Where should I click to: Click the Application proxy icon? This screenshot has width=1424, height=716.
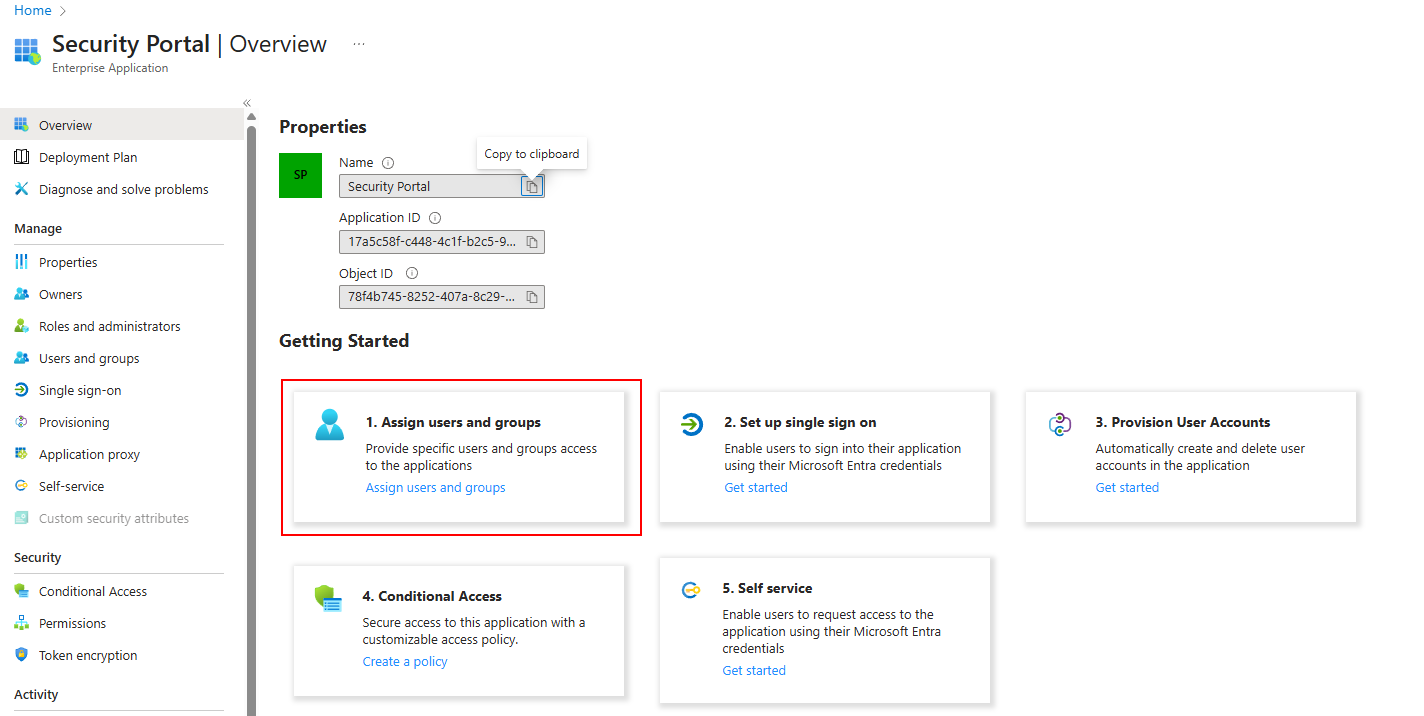tap(21, 454)
